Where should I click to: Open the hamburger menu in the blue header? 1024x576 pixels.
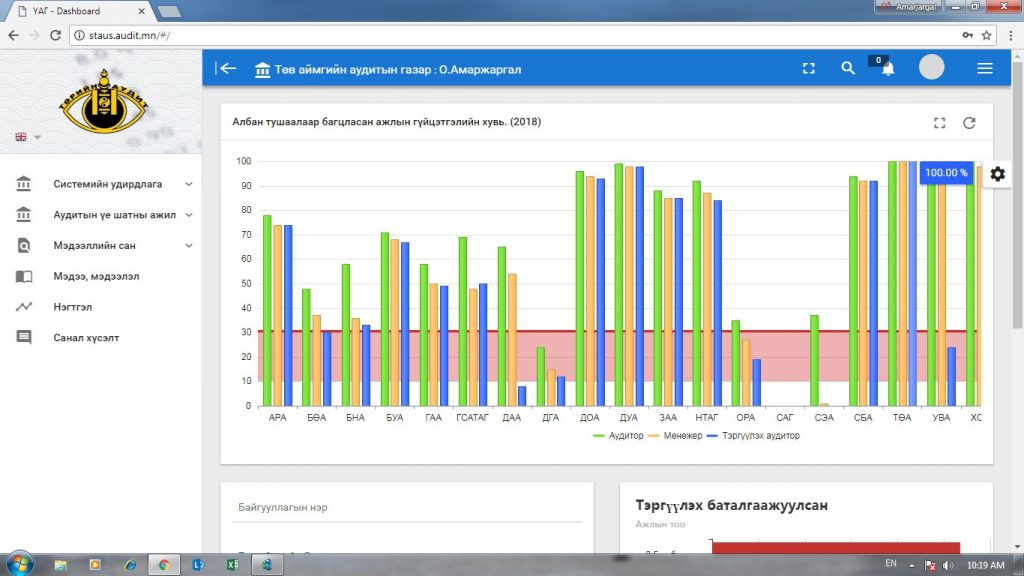coord(985,69)
